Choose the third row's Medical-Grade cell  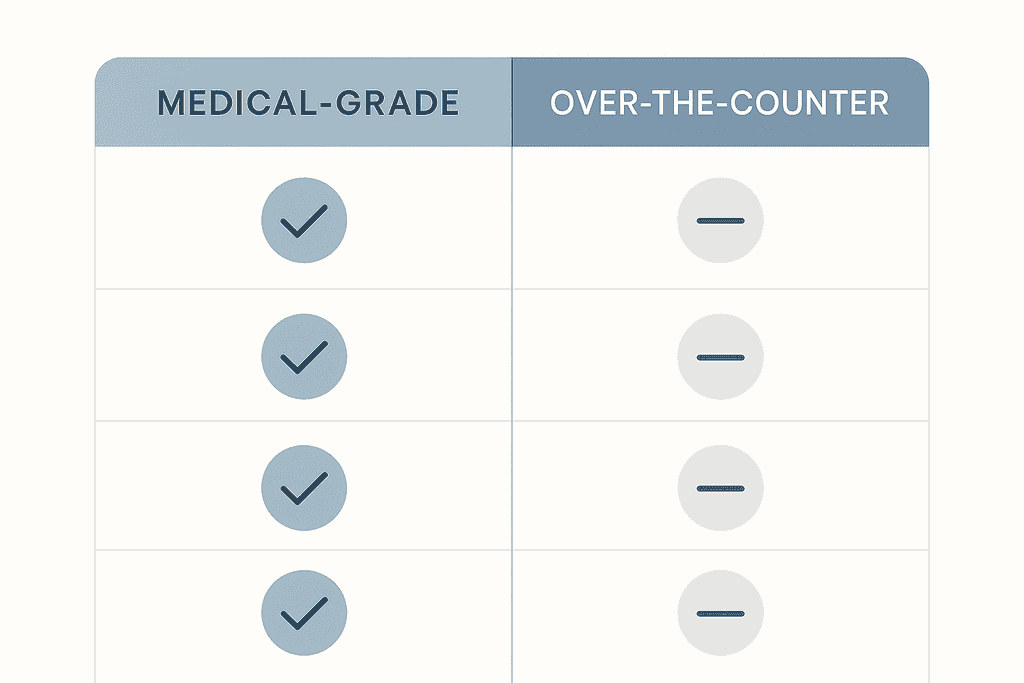pos(180,488)
